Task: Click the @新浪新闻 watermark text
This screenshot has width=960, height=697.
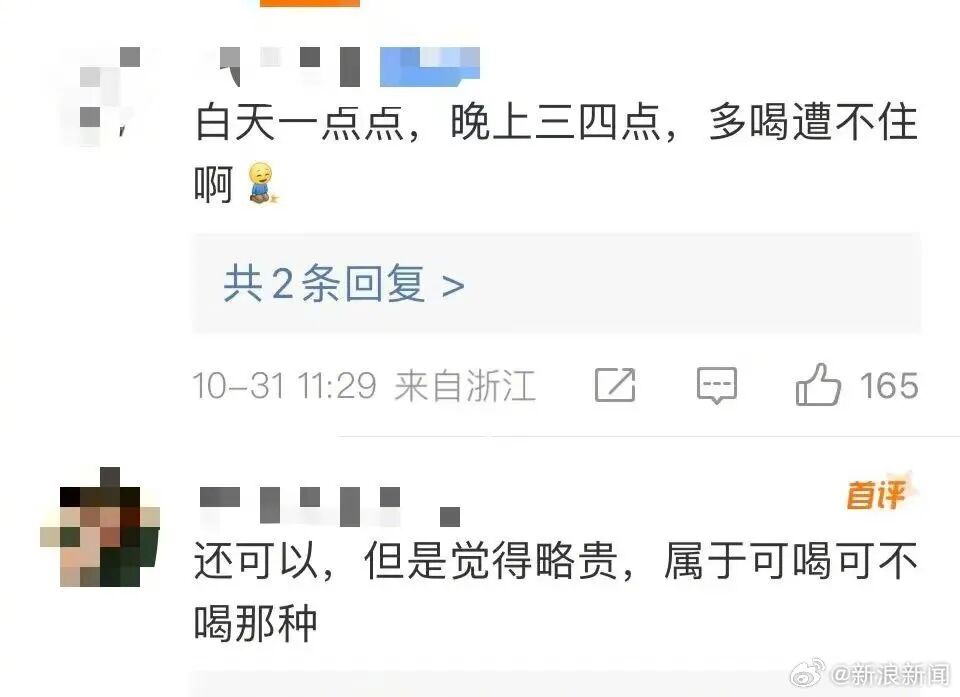Action: coord(891,674)
